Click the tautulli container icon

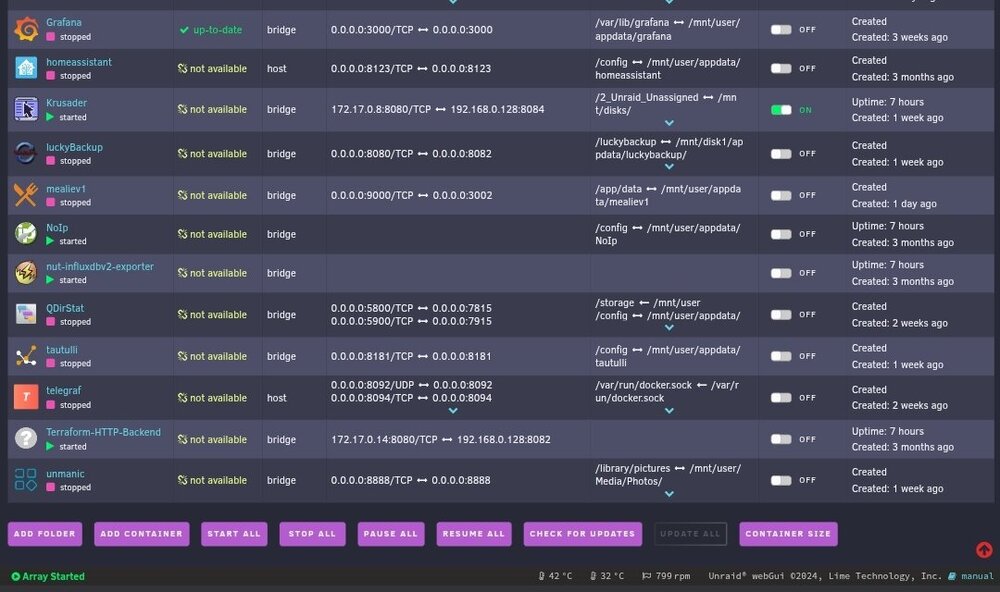26,356
